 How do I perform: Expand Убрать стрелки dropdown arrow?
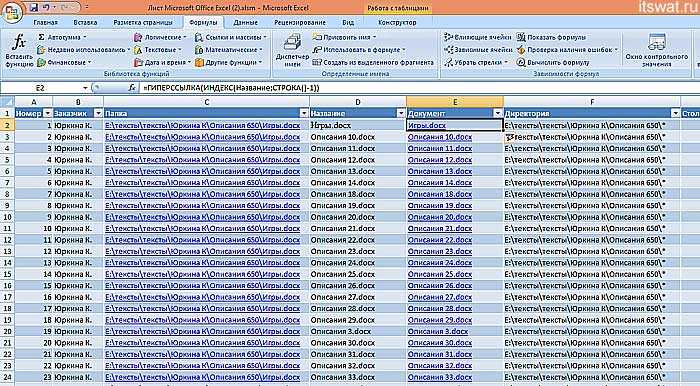[506, 62]
